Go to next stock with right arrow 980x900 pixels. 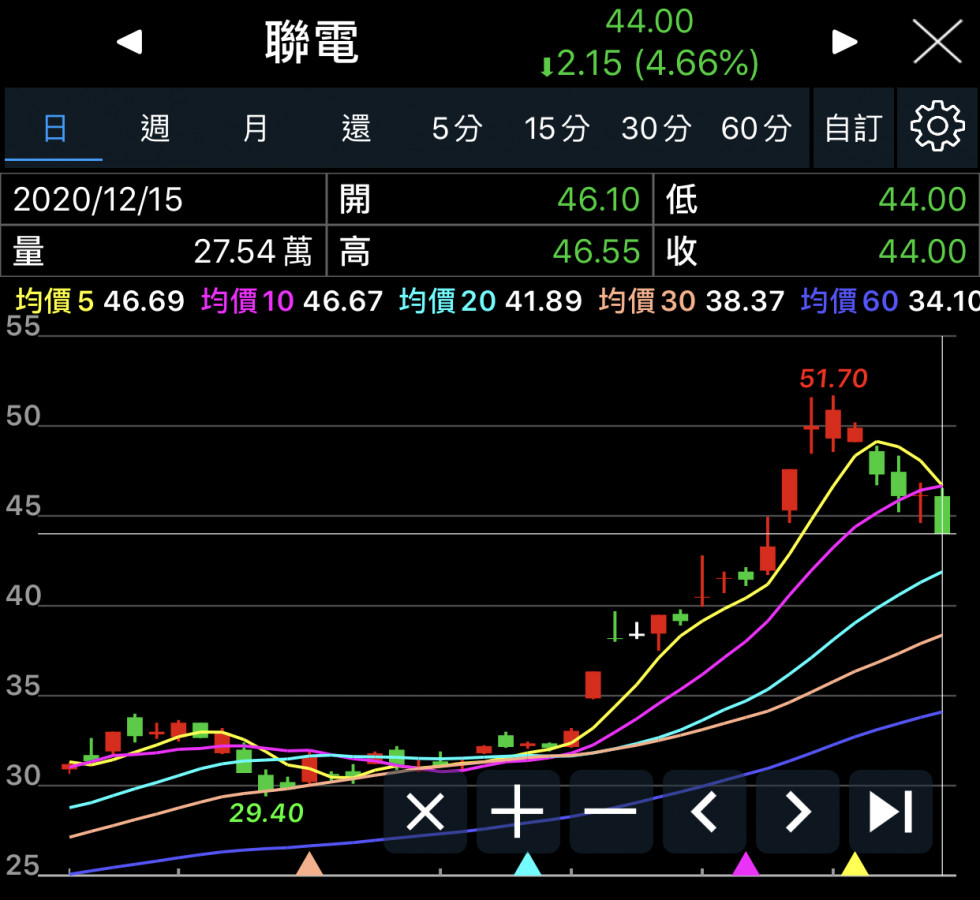(845, 42)
